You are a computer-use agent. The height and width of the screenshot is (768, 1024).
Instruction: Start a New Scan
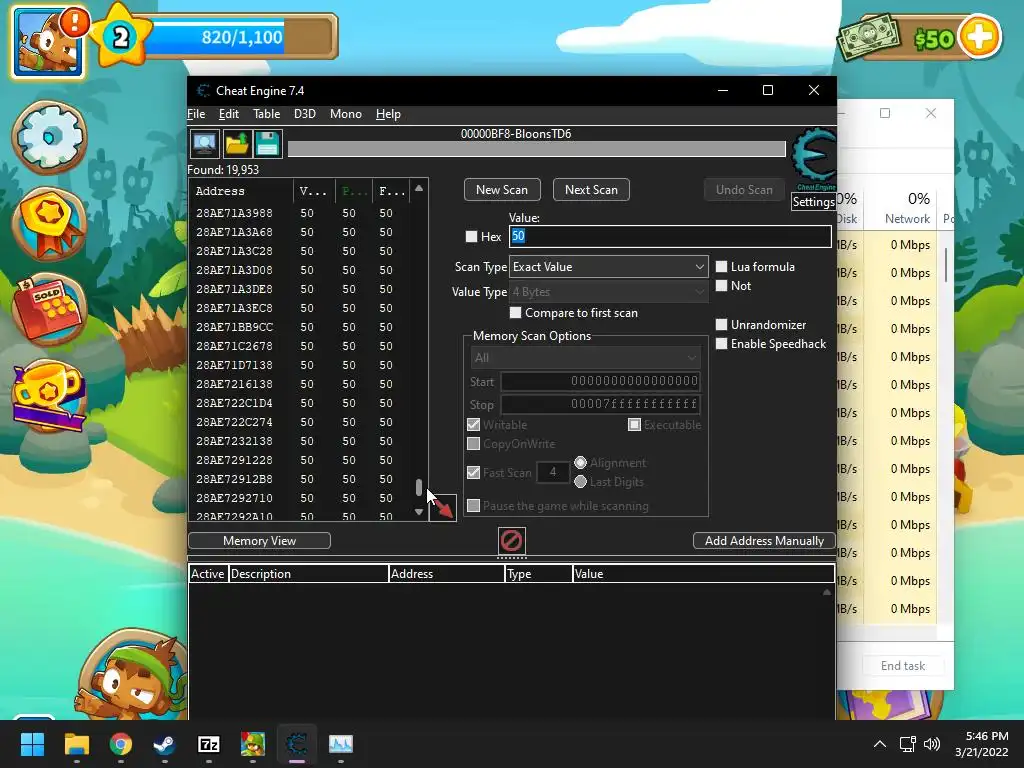(502, 189)
